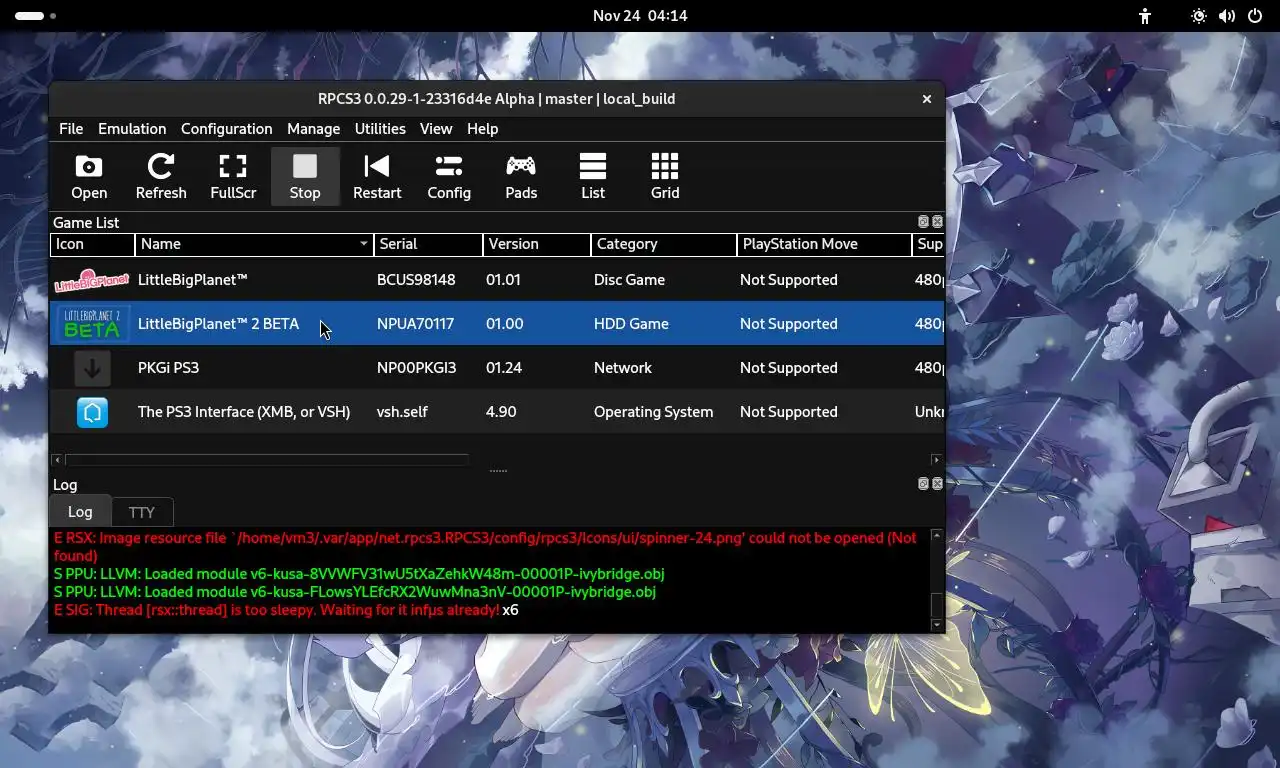The image size is (1280, 768).
Task: Open the Manage menu
Action: [x=313, y=129]
